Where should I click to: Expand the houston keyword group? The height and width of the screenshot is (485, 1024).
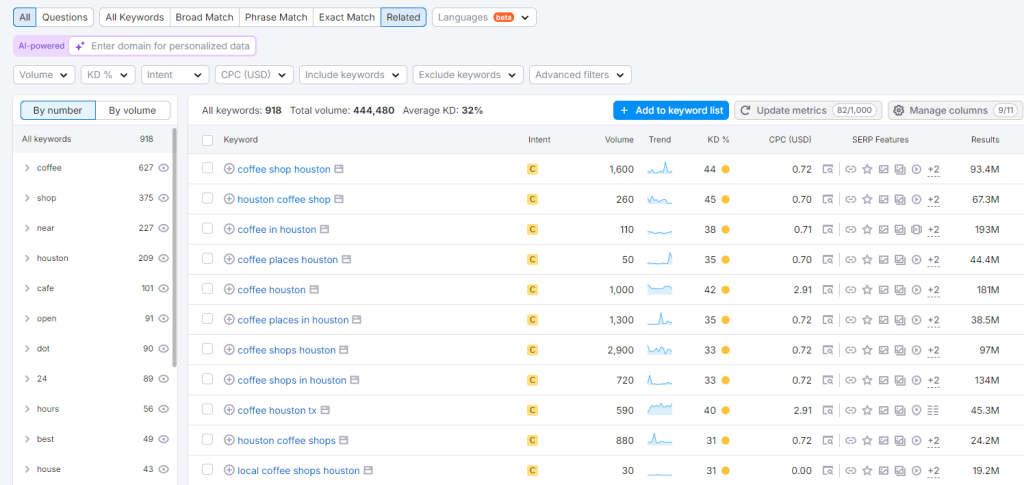tap(27, 258)
